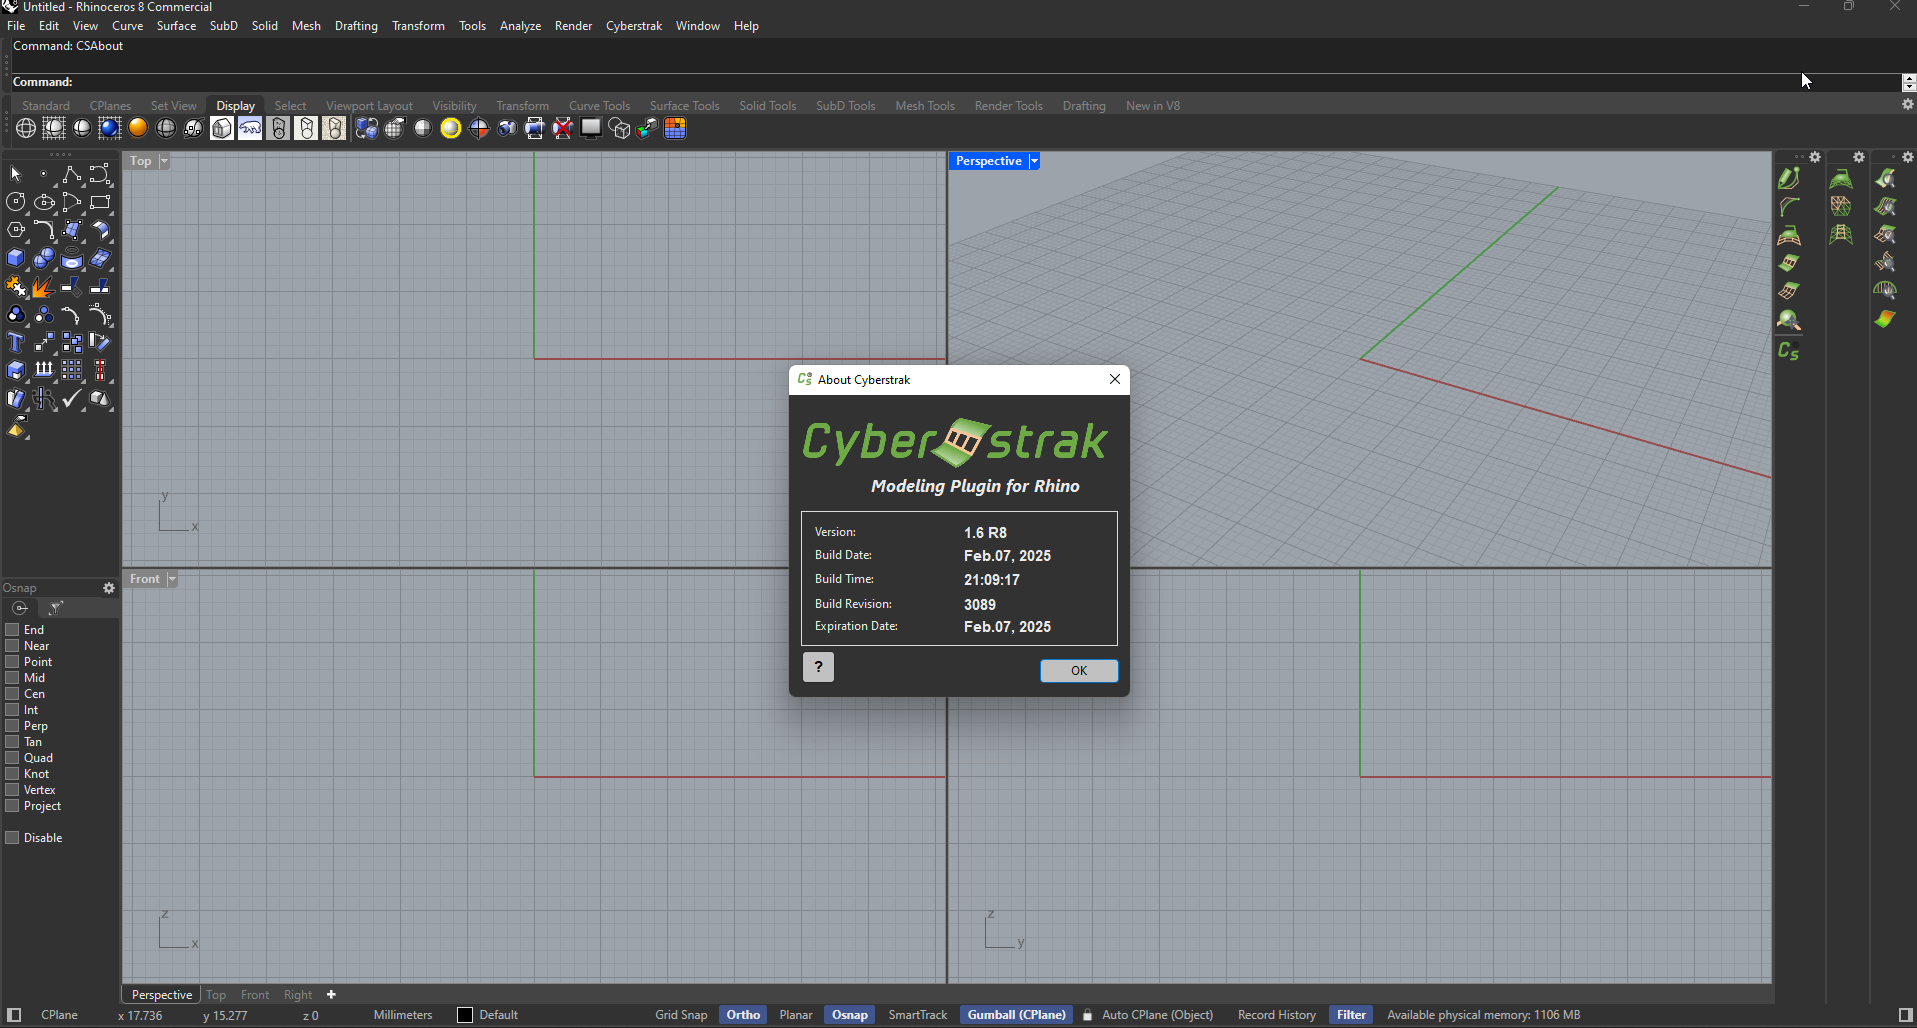1917x1028 pixels.
Task: Click Record History in status bar
Action: pyautogui.click(x=1276, y=1015)
